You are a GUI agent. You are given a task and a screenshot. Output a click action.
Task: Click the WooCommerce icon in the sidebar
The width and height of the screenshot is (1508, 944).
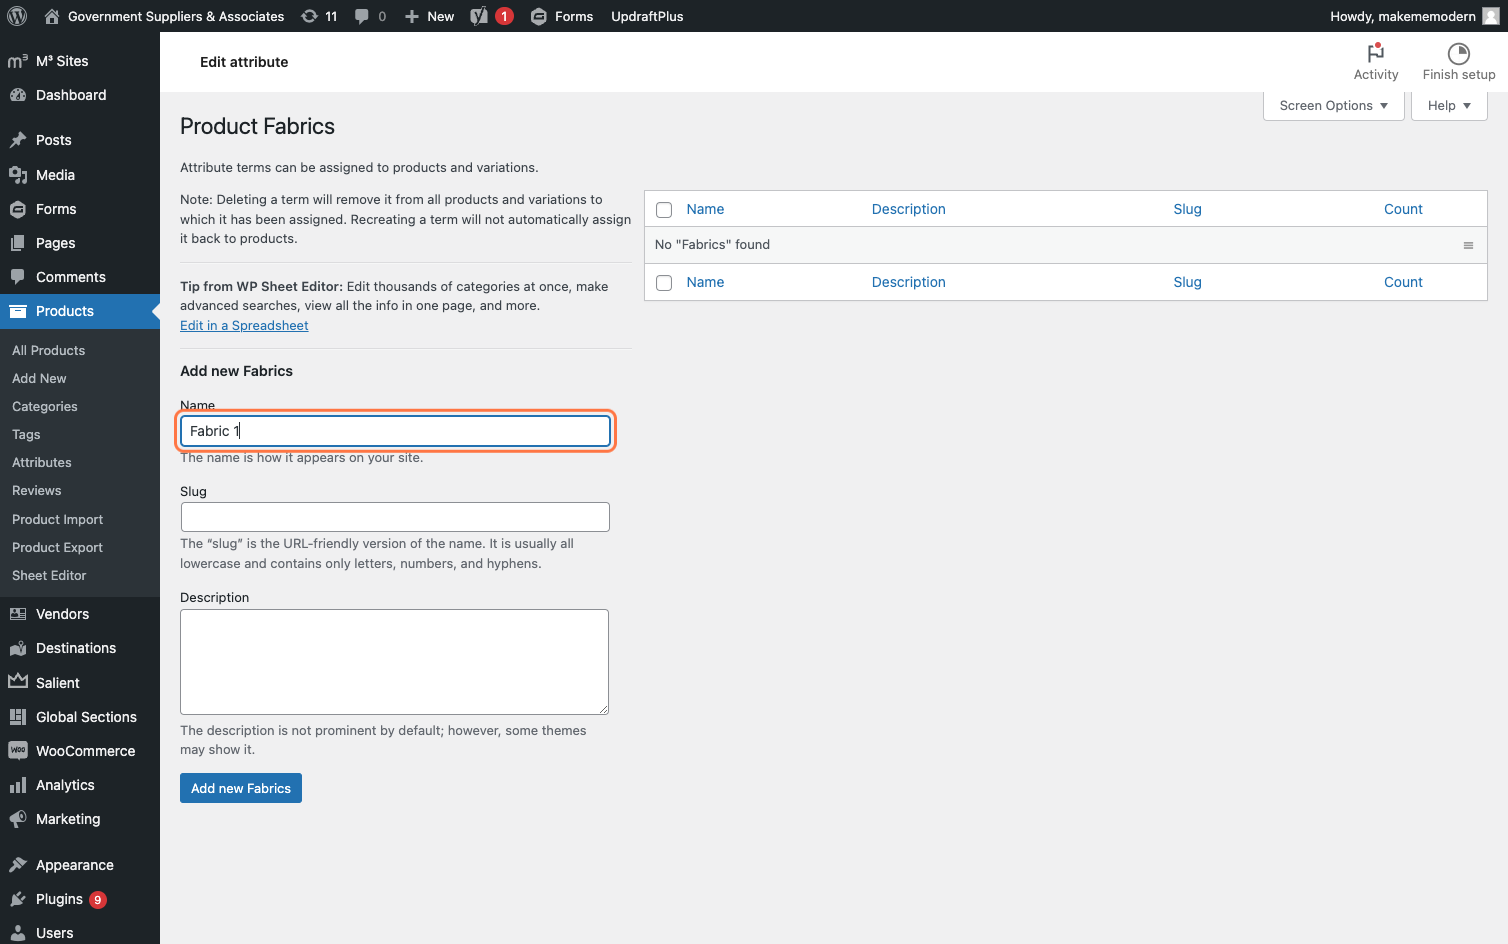point(18,751)
